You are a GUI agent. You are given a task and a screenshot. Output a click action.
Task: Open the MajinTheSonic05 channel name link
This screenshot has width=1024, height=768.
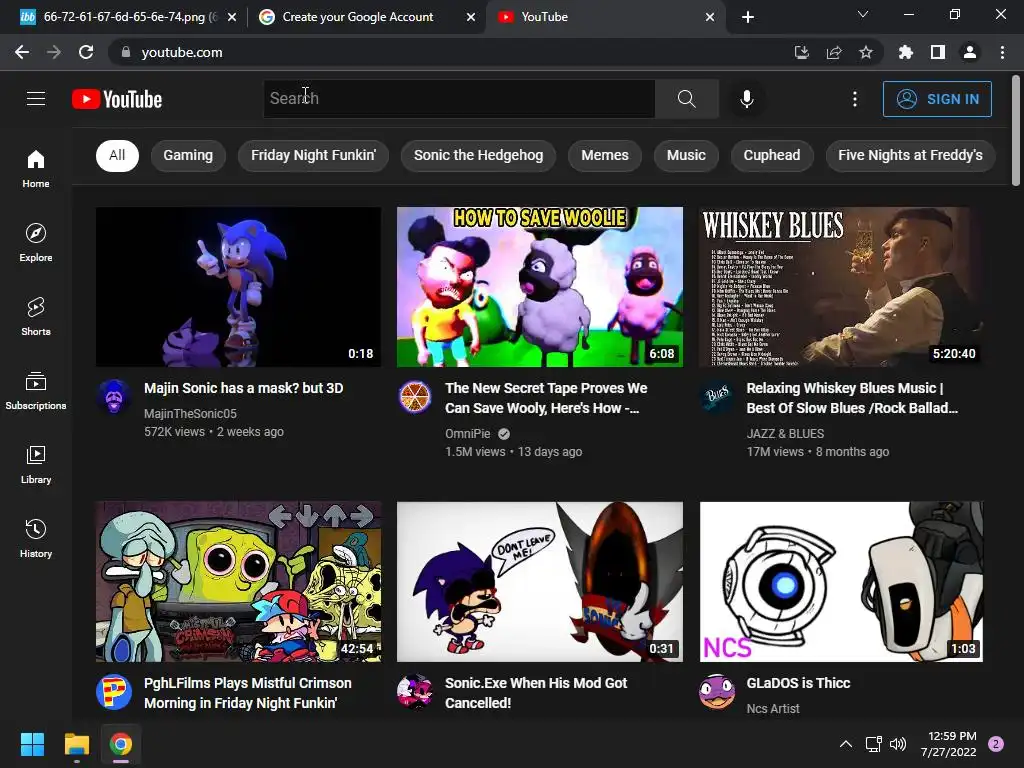(x=190, y=413)
